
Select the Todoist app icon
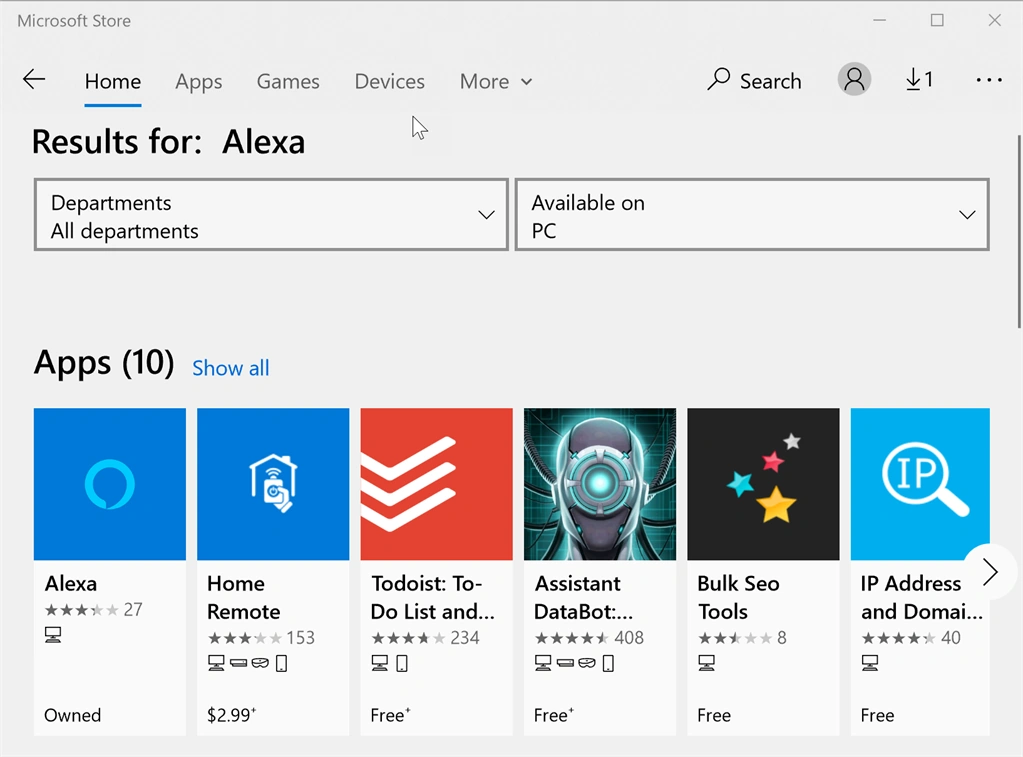click(x=436, y=484)
